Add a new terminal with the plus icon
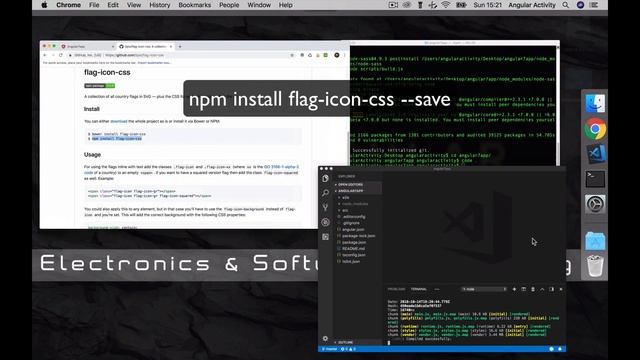The width and height of the screenshot is (640, 360). (514, 289)
